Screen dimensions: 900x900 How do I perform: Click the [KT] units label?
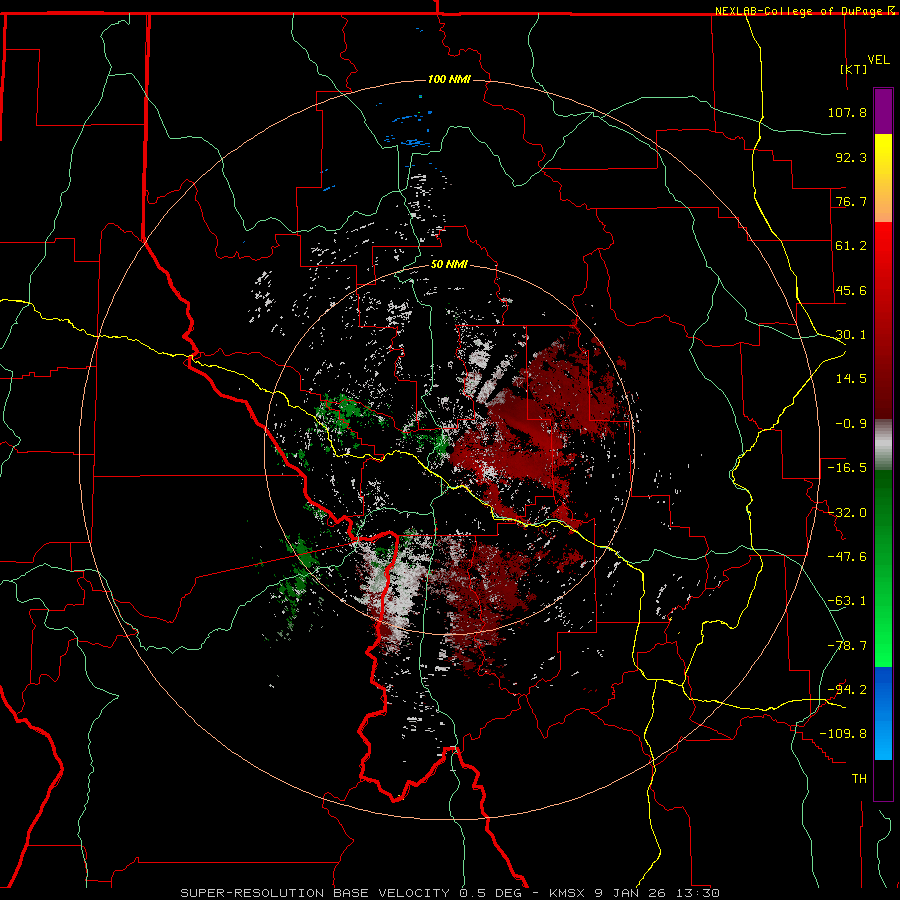[x=854, y=69]
